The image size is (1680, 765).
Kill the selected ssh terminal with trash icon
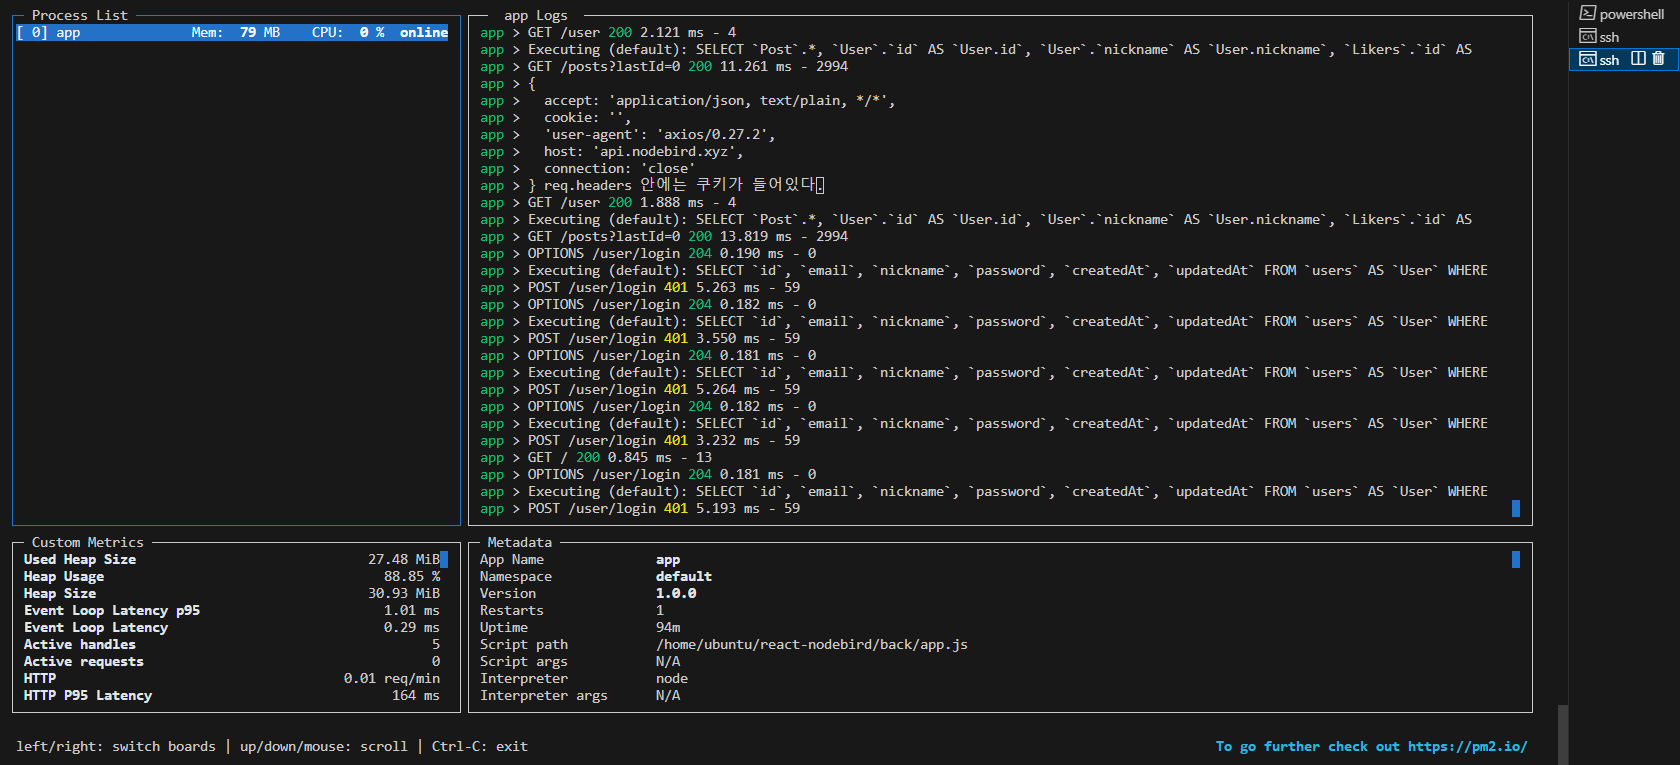tap(1658, 59)
